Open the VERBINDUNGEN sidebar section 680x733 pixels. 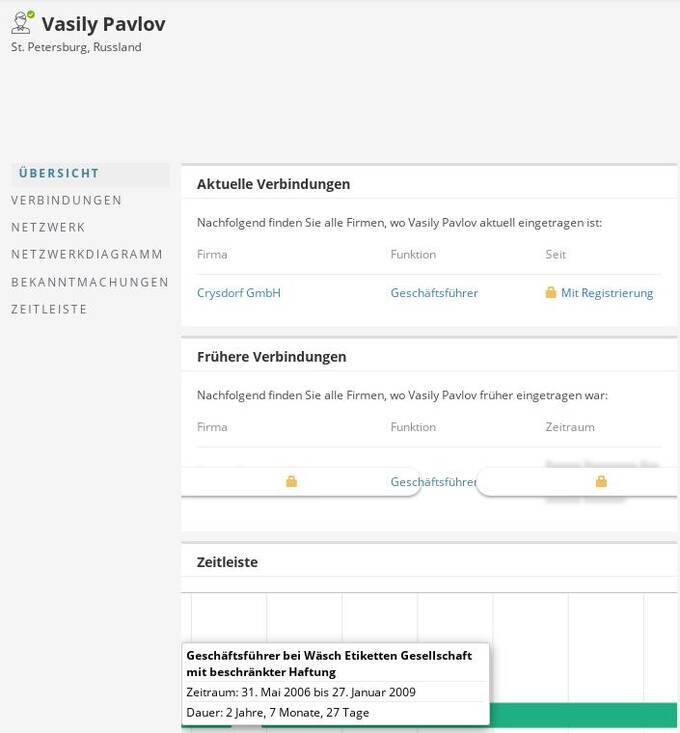tap(66, 200)
